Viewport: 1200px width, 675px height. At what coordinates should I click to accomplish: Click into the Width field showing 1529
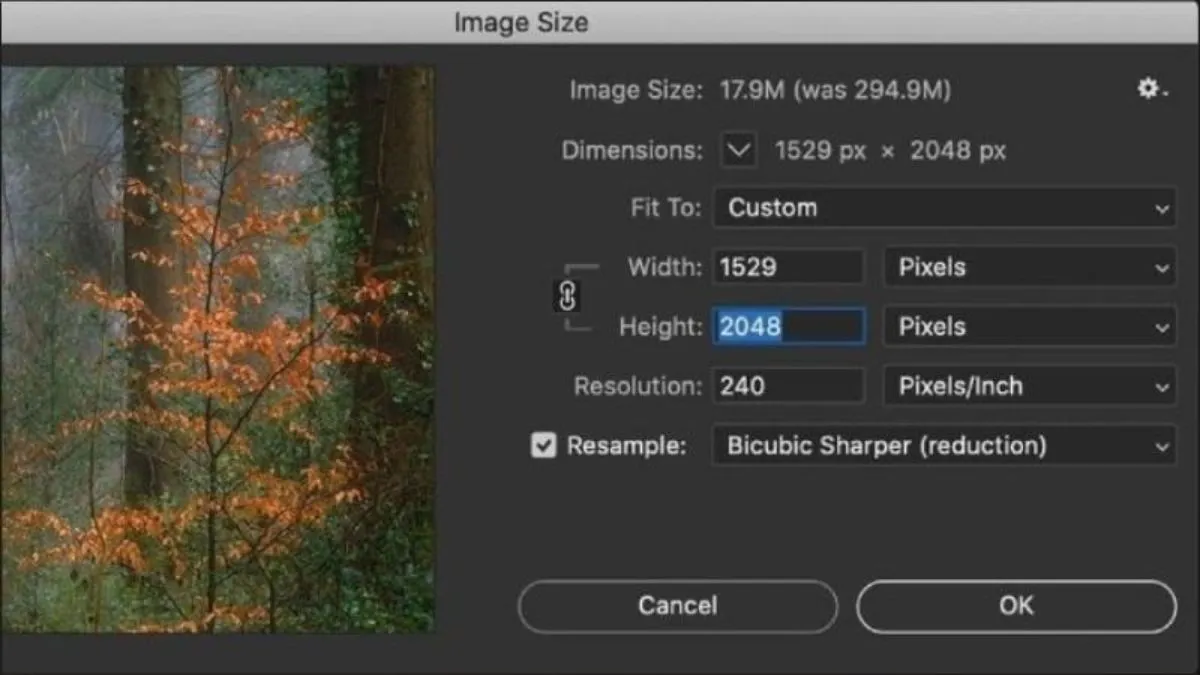point(788,268)
